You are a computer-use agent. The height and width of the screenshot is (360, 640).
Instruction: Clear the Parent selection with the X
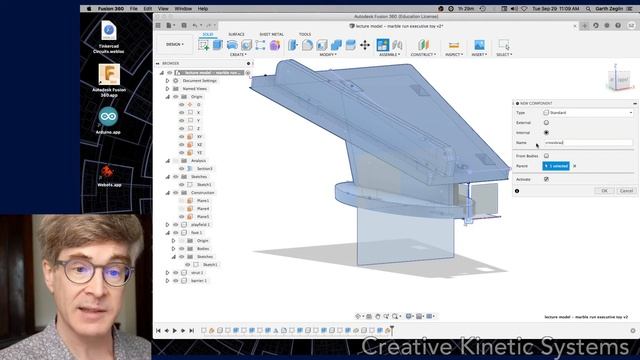pyautogui.click(x=575, y=166)
